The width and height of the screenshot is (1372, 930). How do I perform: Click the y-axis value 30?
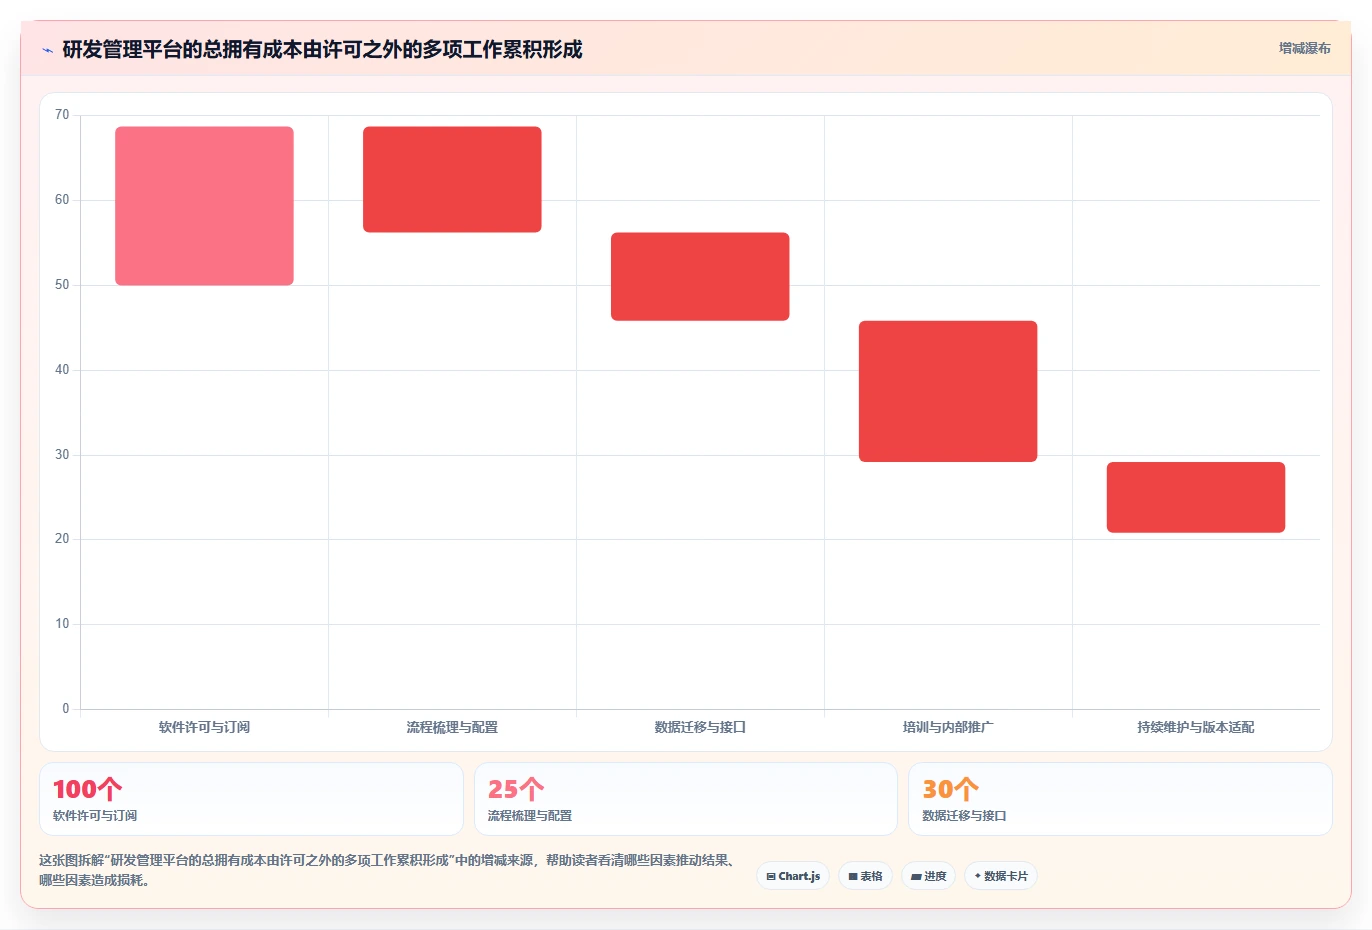62,455
